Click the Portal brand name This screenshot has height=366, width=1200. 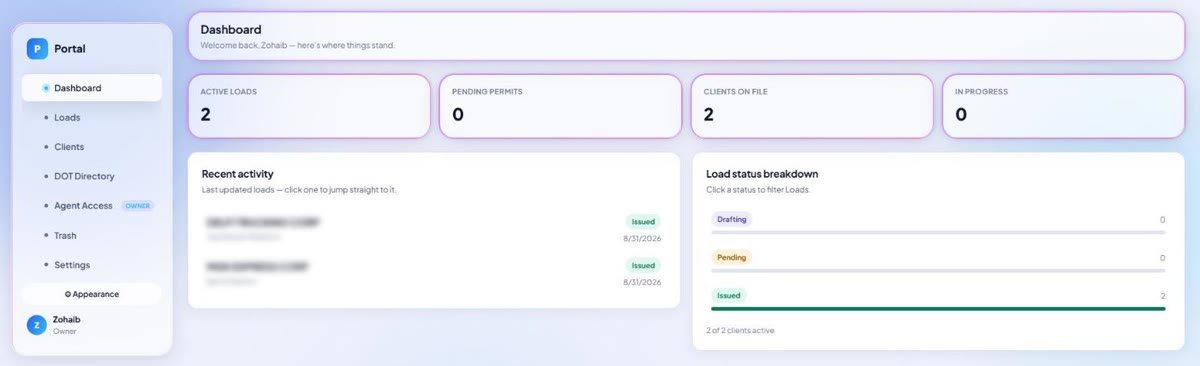[x=70, y=48]
